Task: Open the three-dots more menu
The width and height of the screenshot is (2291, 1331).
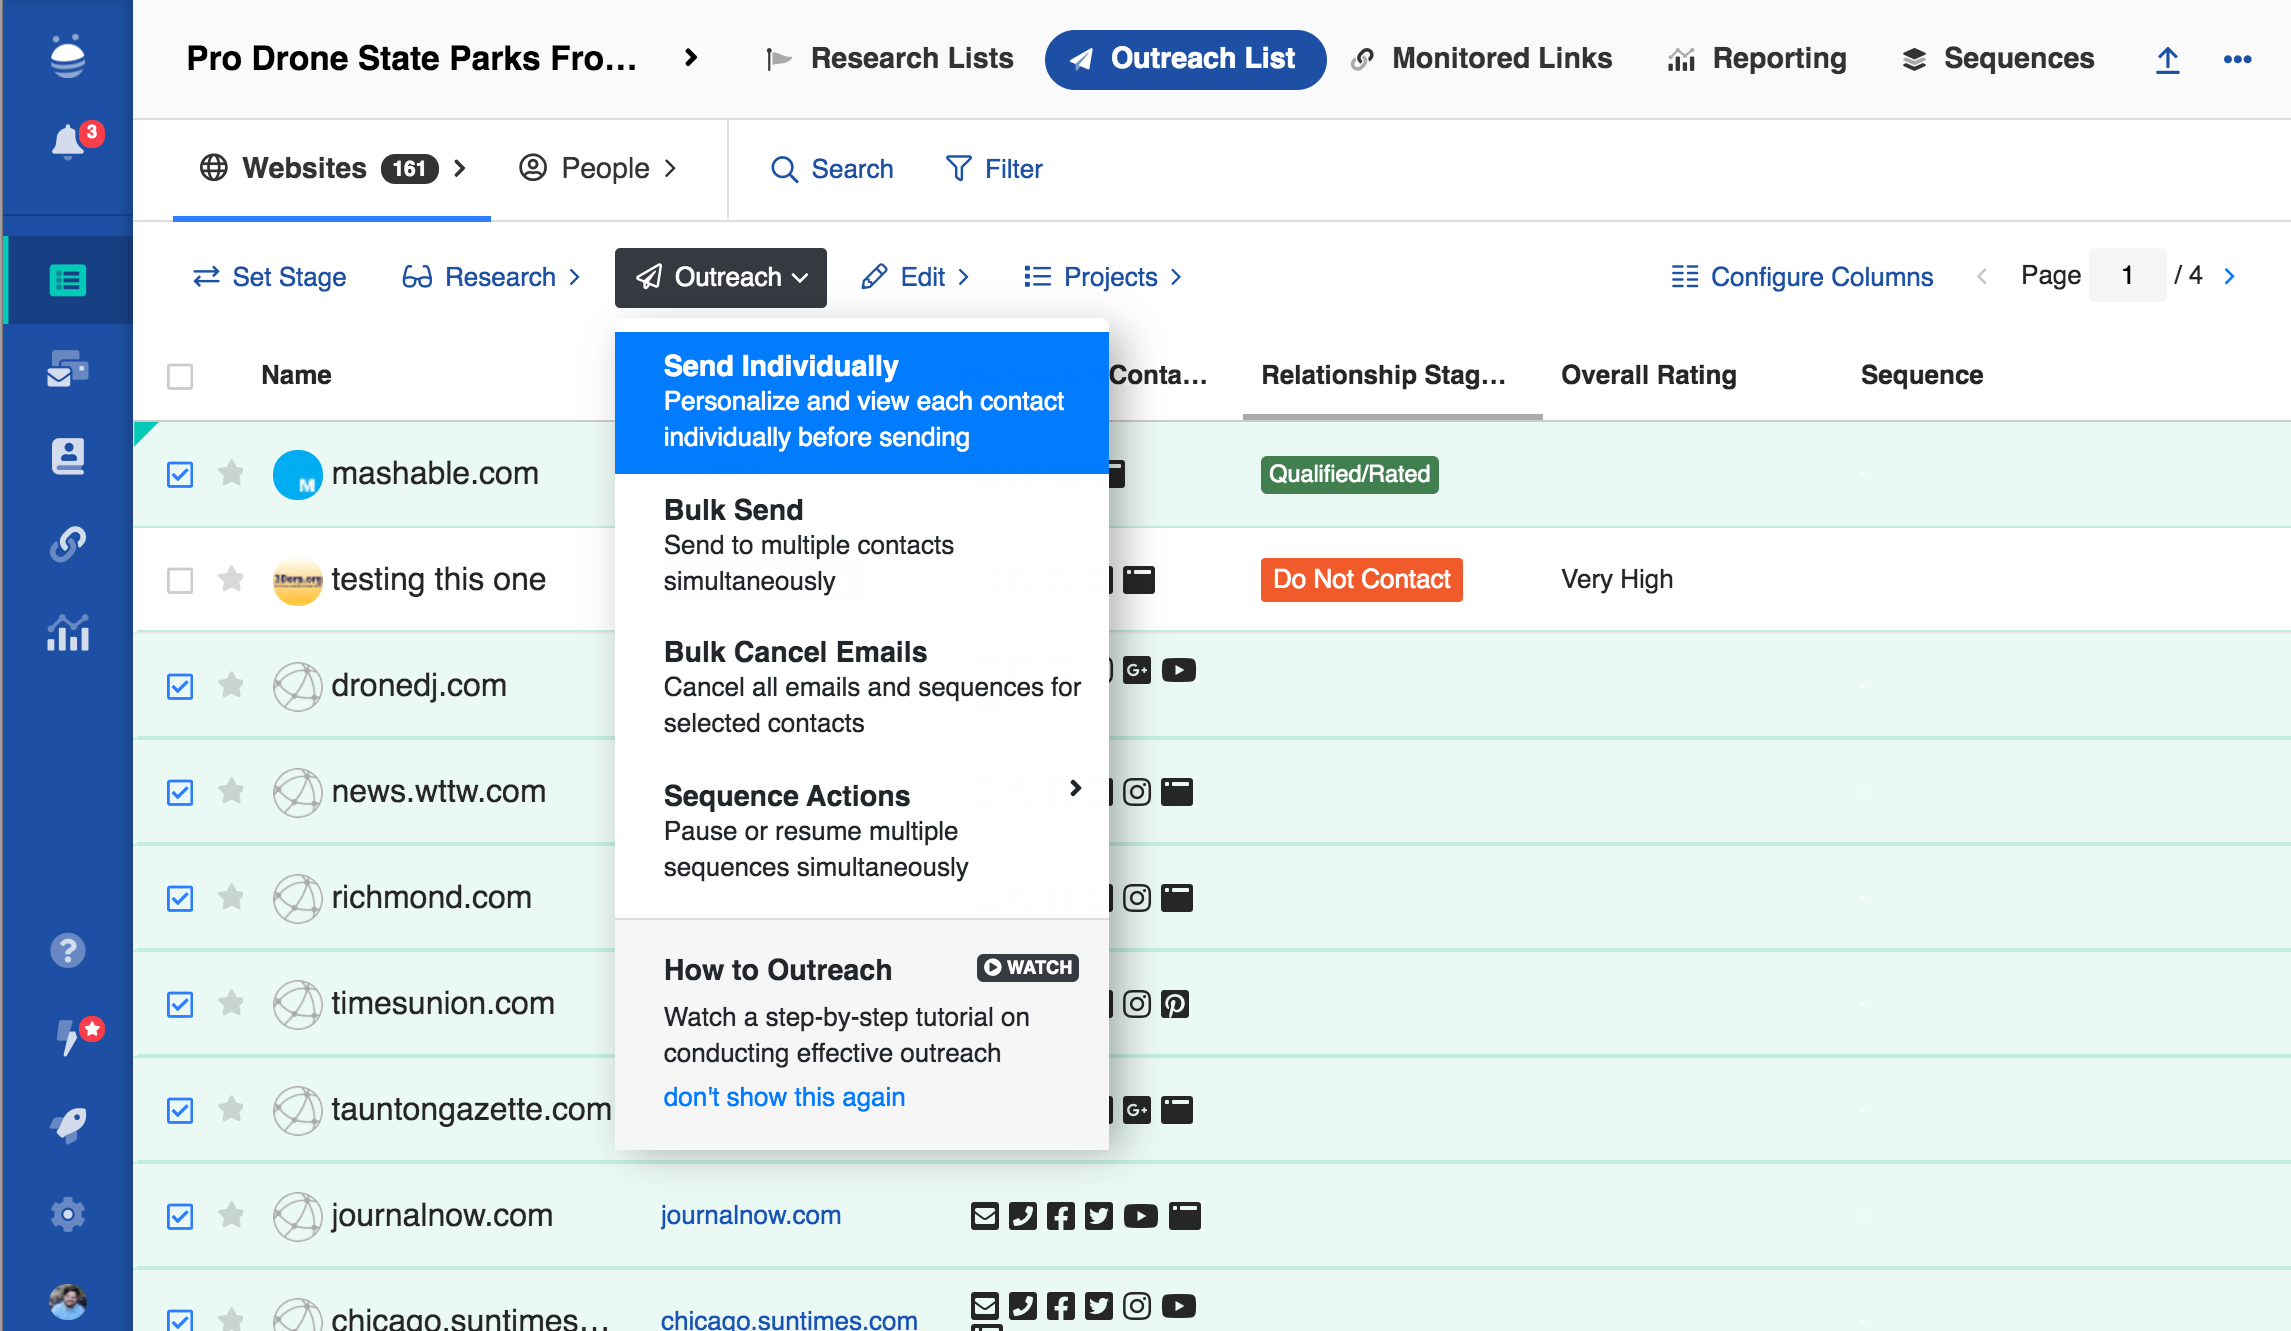Action: pyautogui.click(x=2237, y=60)
